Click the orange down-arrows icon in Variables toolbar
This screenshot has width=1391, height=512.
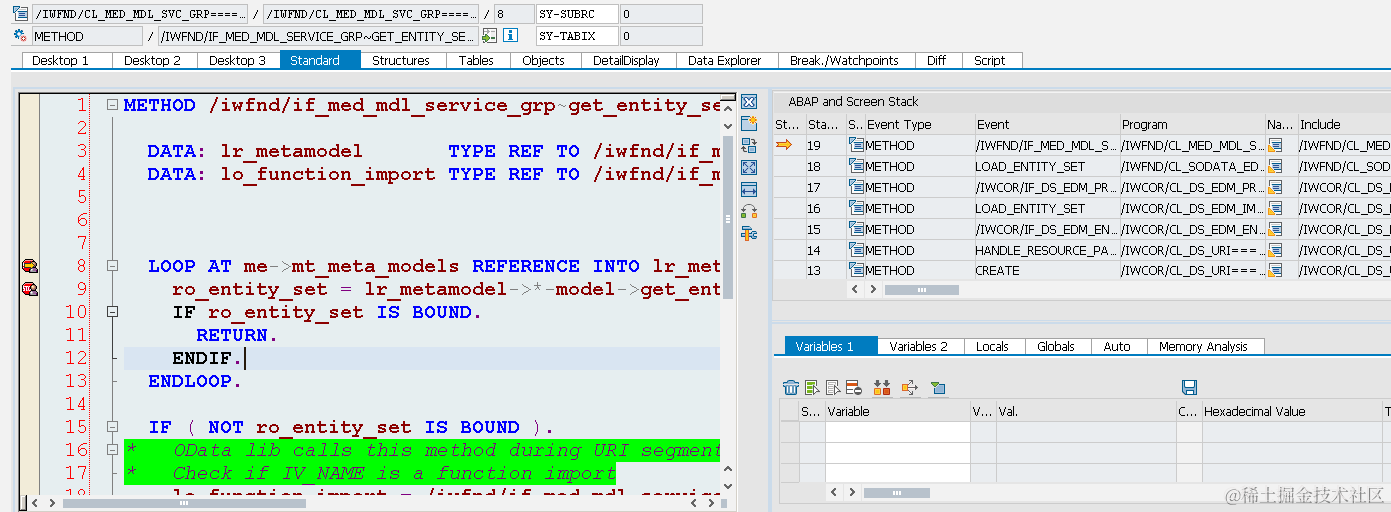[x=882, y=388]
